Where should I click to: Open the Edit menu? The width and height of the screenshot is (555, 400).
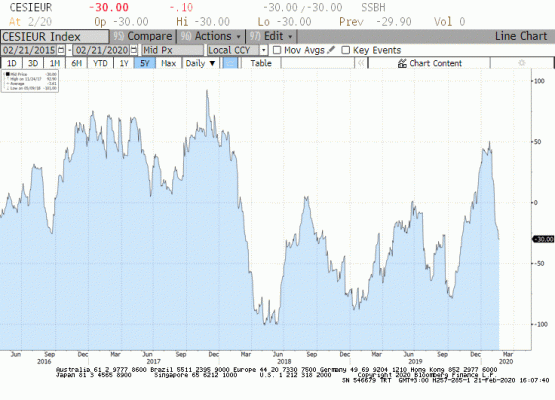coord(271,36)
